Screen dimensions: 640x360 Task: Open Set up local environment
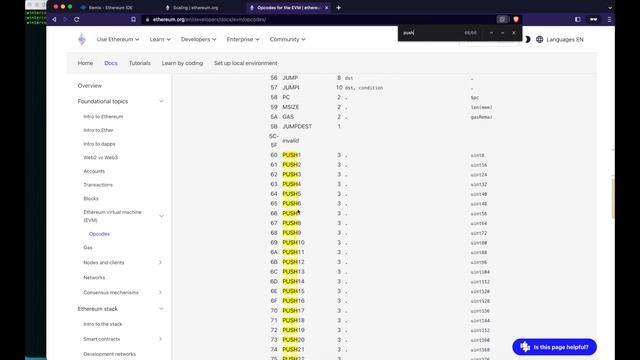coord(245,63)
